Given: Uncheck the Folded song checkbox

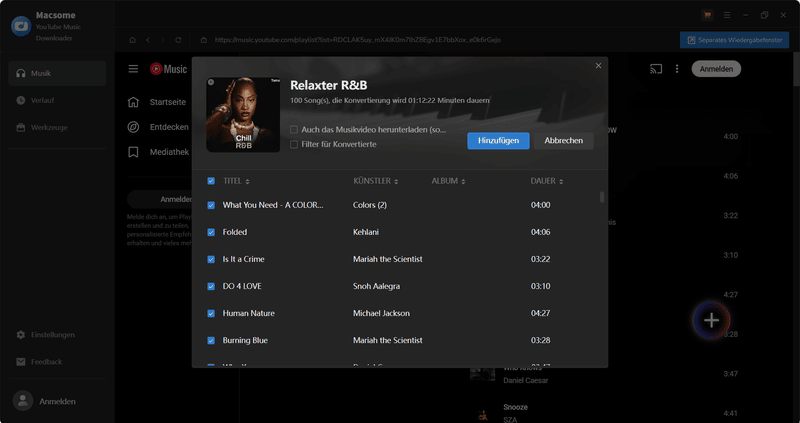Looking at the screenshot, I should click(x=211, y=232).
